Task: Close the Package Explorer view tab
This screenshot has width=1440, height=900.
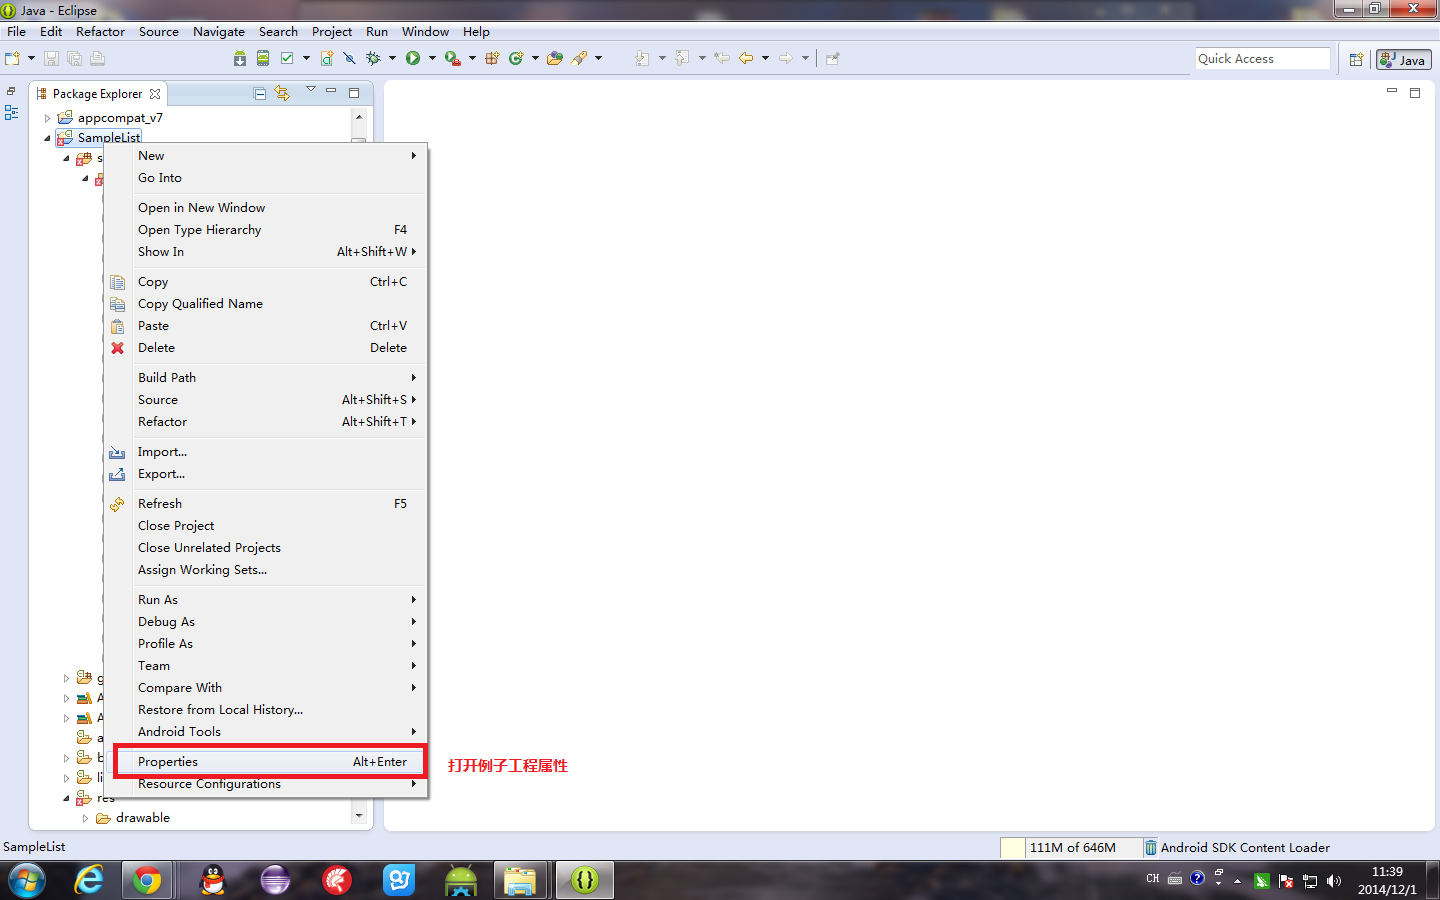Action: pyautogui.click(x=155, y=94)
